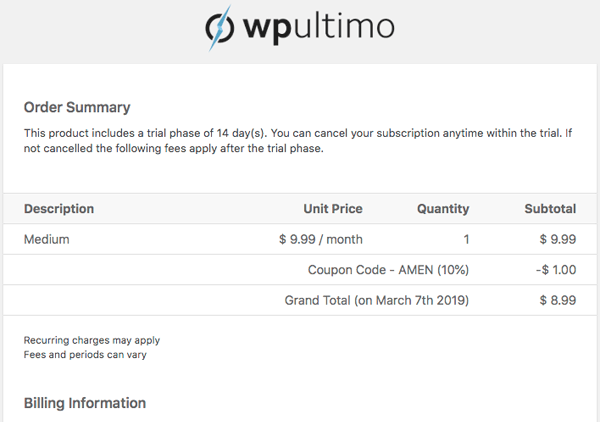The image size is (600, 422).
Task: Click the Quantity column header
Action: coord(443,209)
